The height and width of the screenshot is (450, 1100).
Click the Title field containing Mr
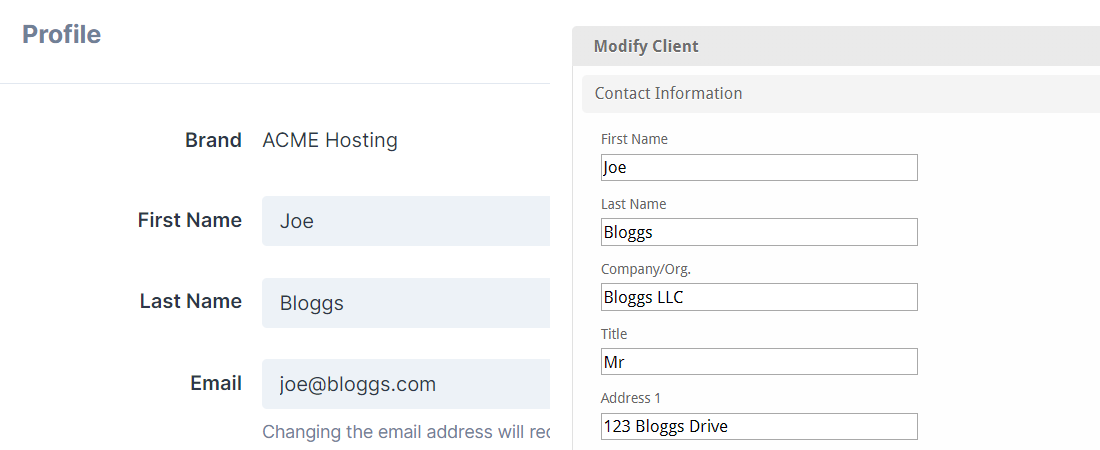pyautogui.click(x=759, y=362)
